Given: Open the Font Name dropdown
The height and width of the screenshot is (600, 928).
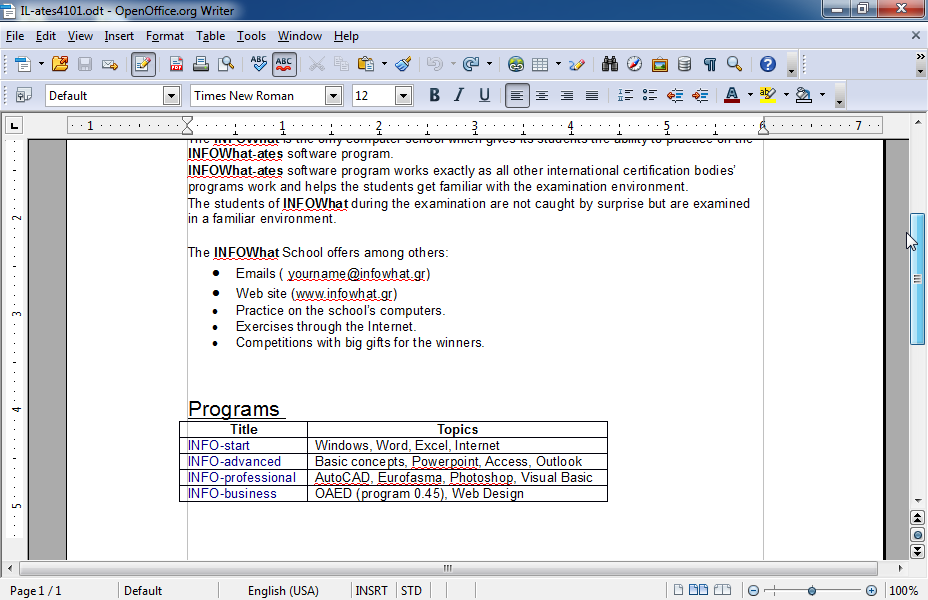Looking at the screenshot, I should (x=332, y=95).
